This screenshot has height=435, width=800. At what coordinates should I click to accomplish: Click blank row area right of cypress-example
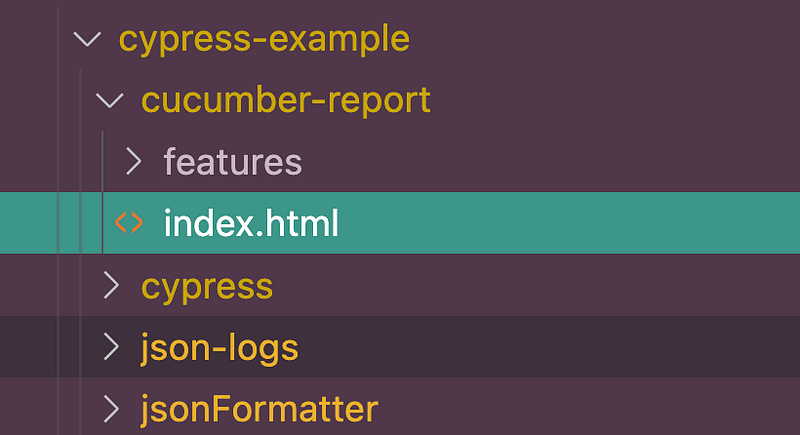pyautogui.click(x=600, y=39)
